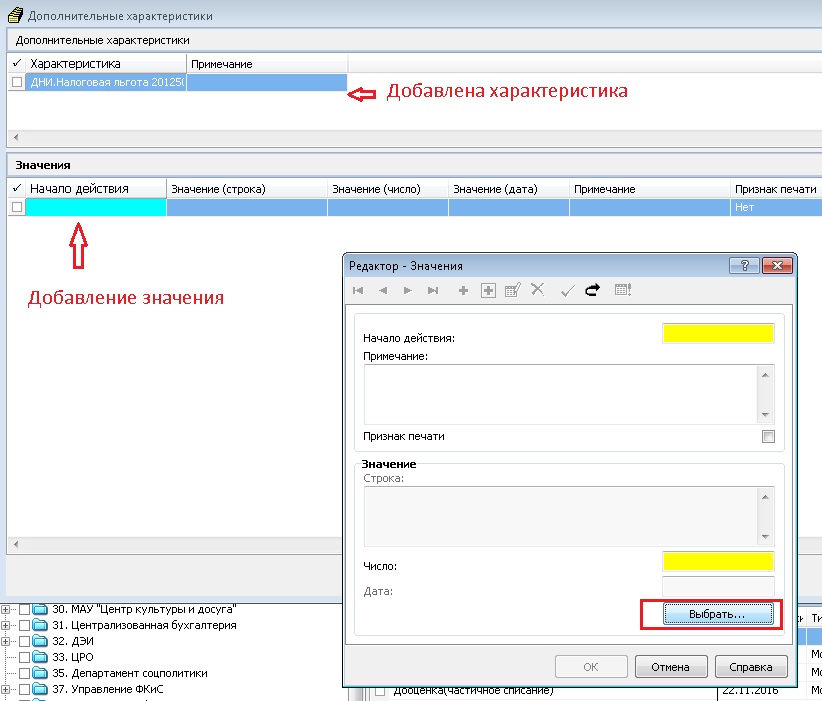Expand the 37. Управление ФКиС node
Viewport: 822px width, 701px height.
coord(8,690)
